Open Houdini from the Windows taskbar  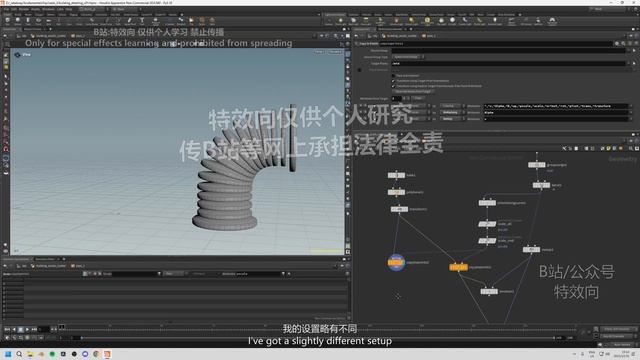[x=107, y=354]
